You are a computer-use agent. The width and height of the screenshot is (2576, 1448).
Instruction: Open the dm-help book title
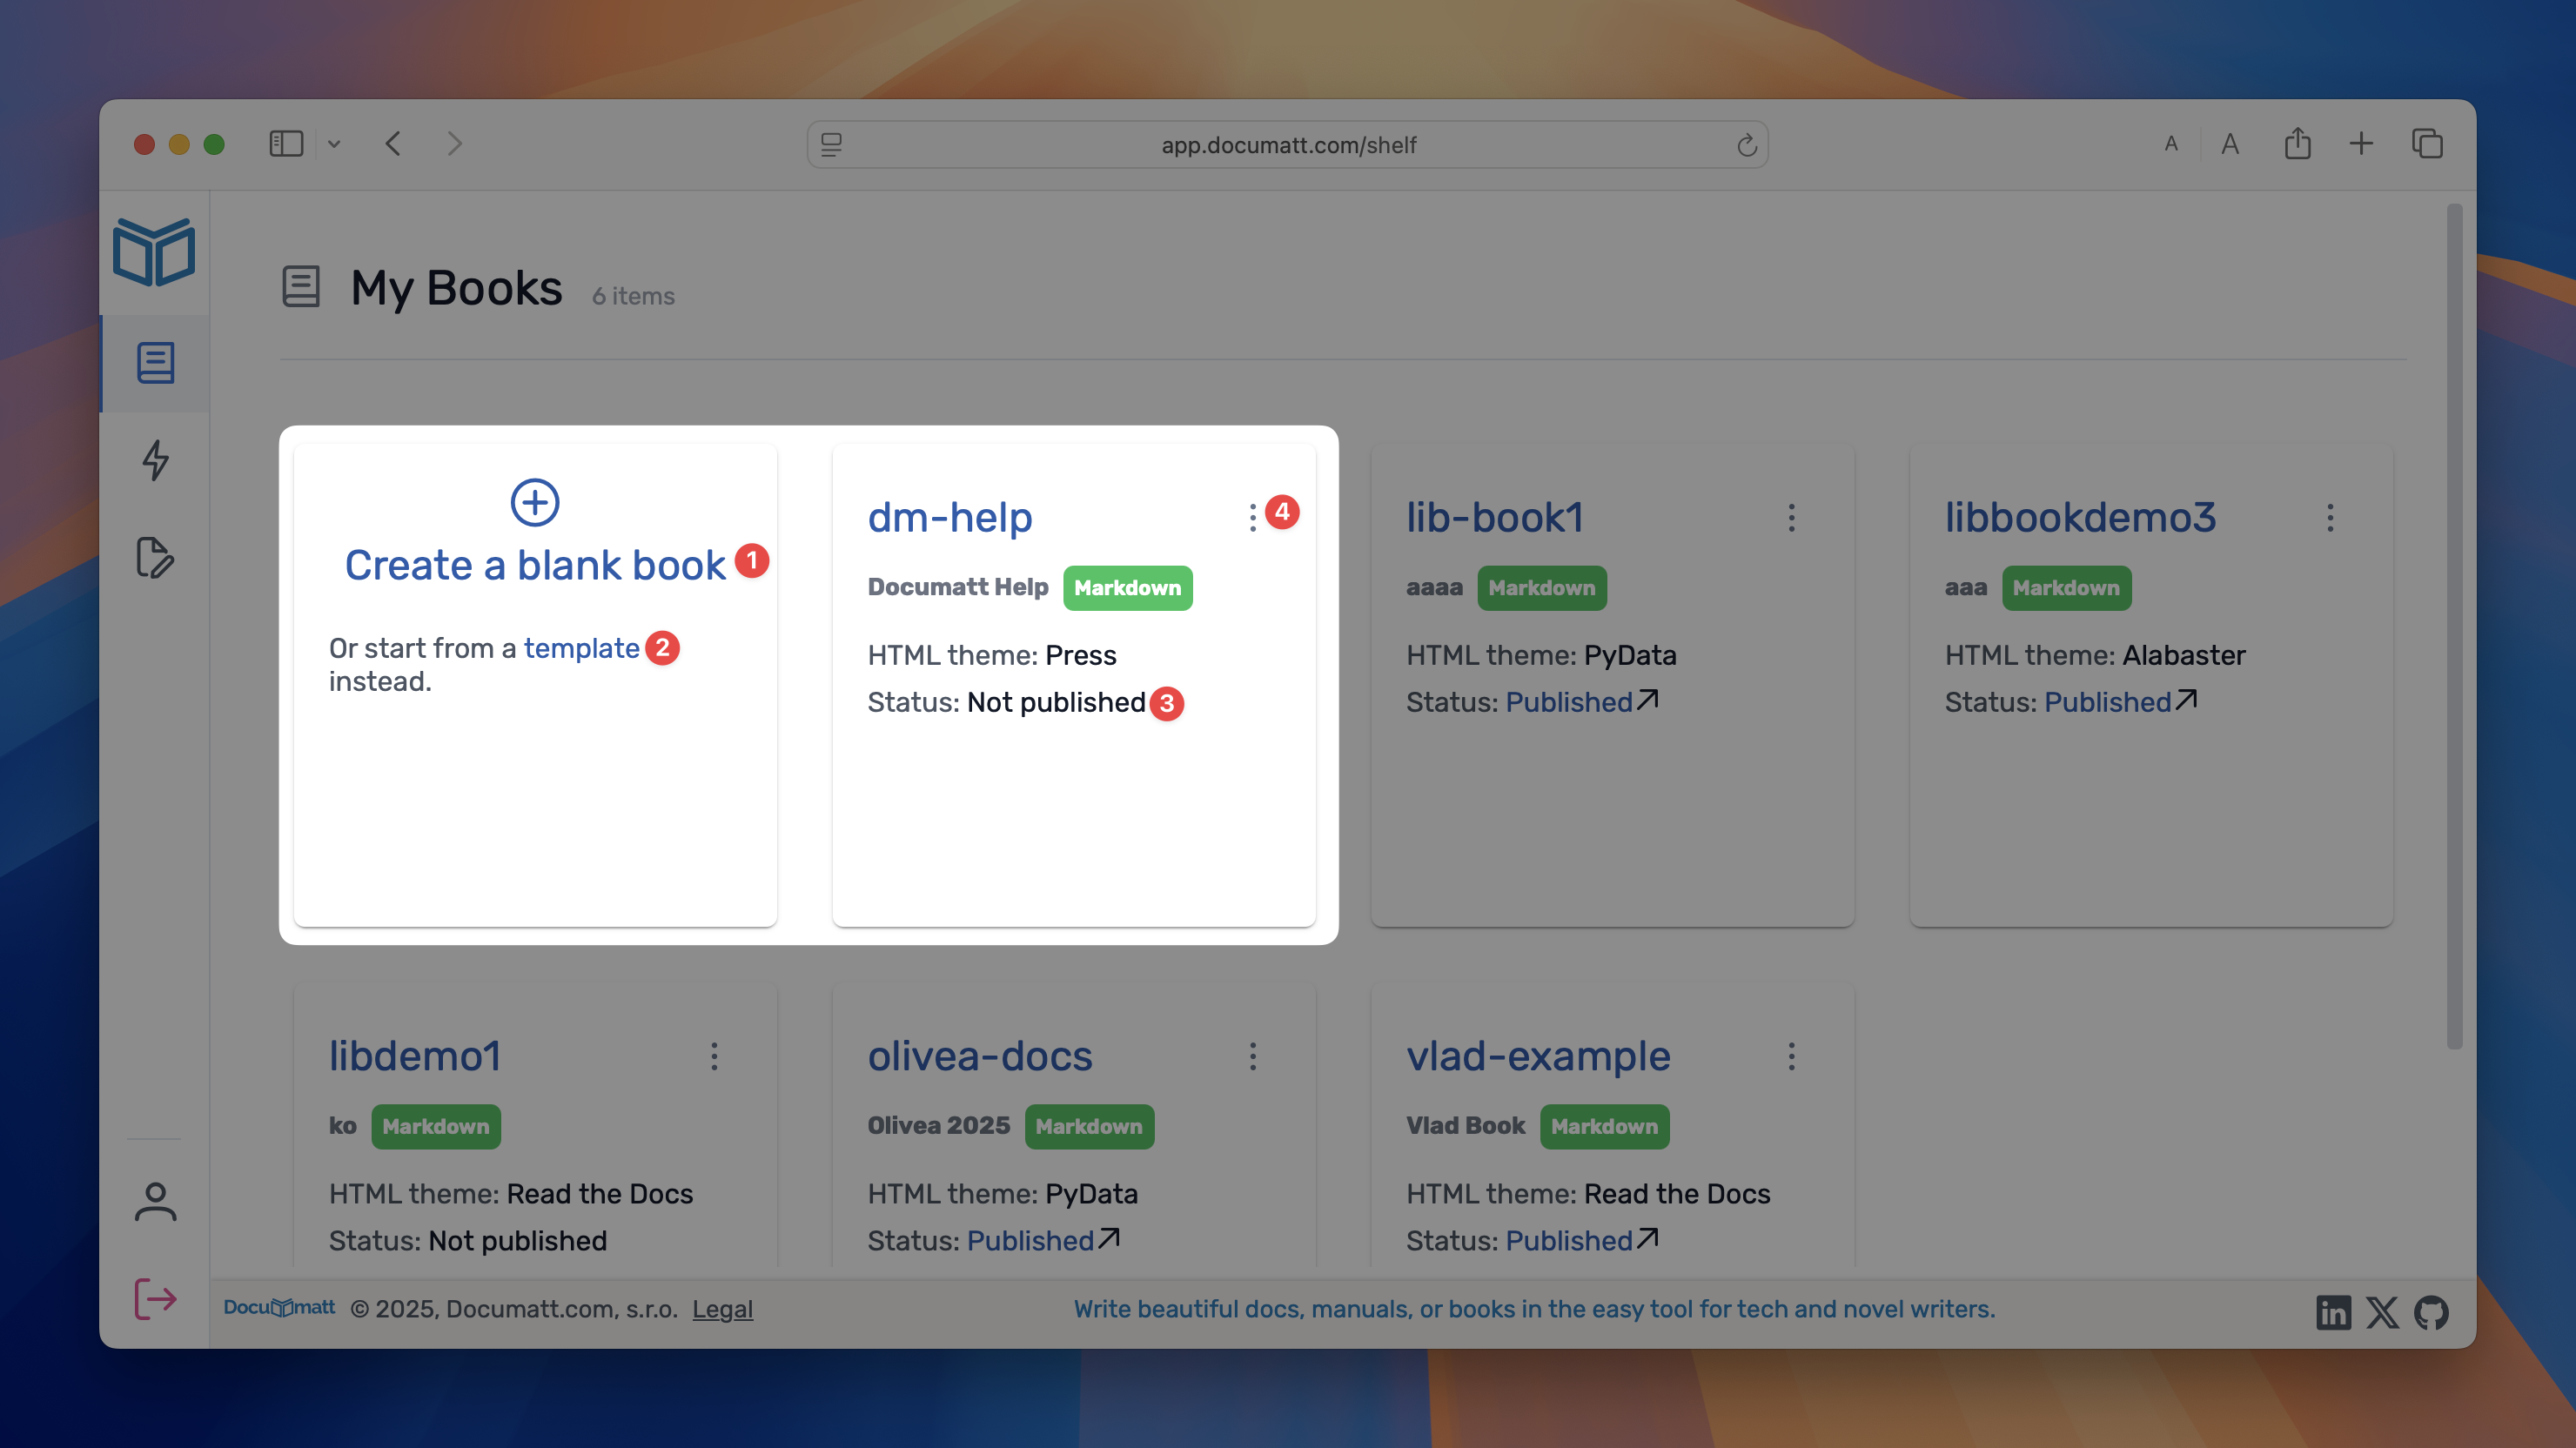(x=950, y=518)
